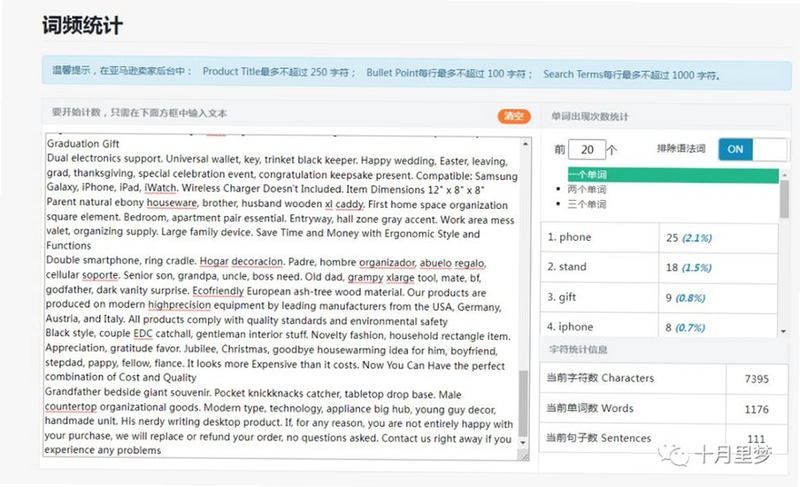
Task: Select the 一个单词 single-word tab
Action: tap(672, 175)
